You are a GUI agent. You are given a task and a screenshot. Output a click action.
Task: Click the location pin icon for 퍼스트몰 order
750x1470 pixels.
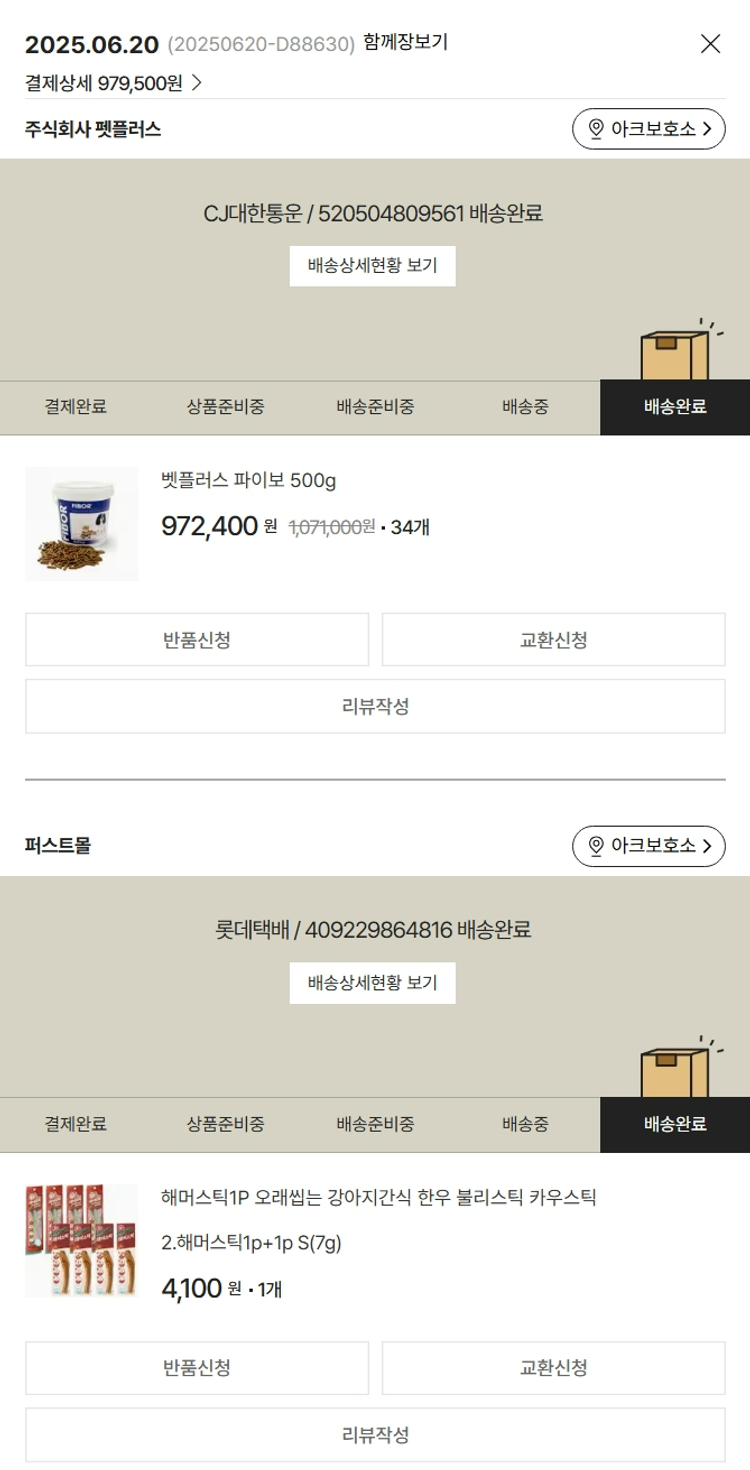(596, 846)
